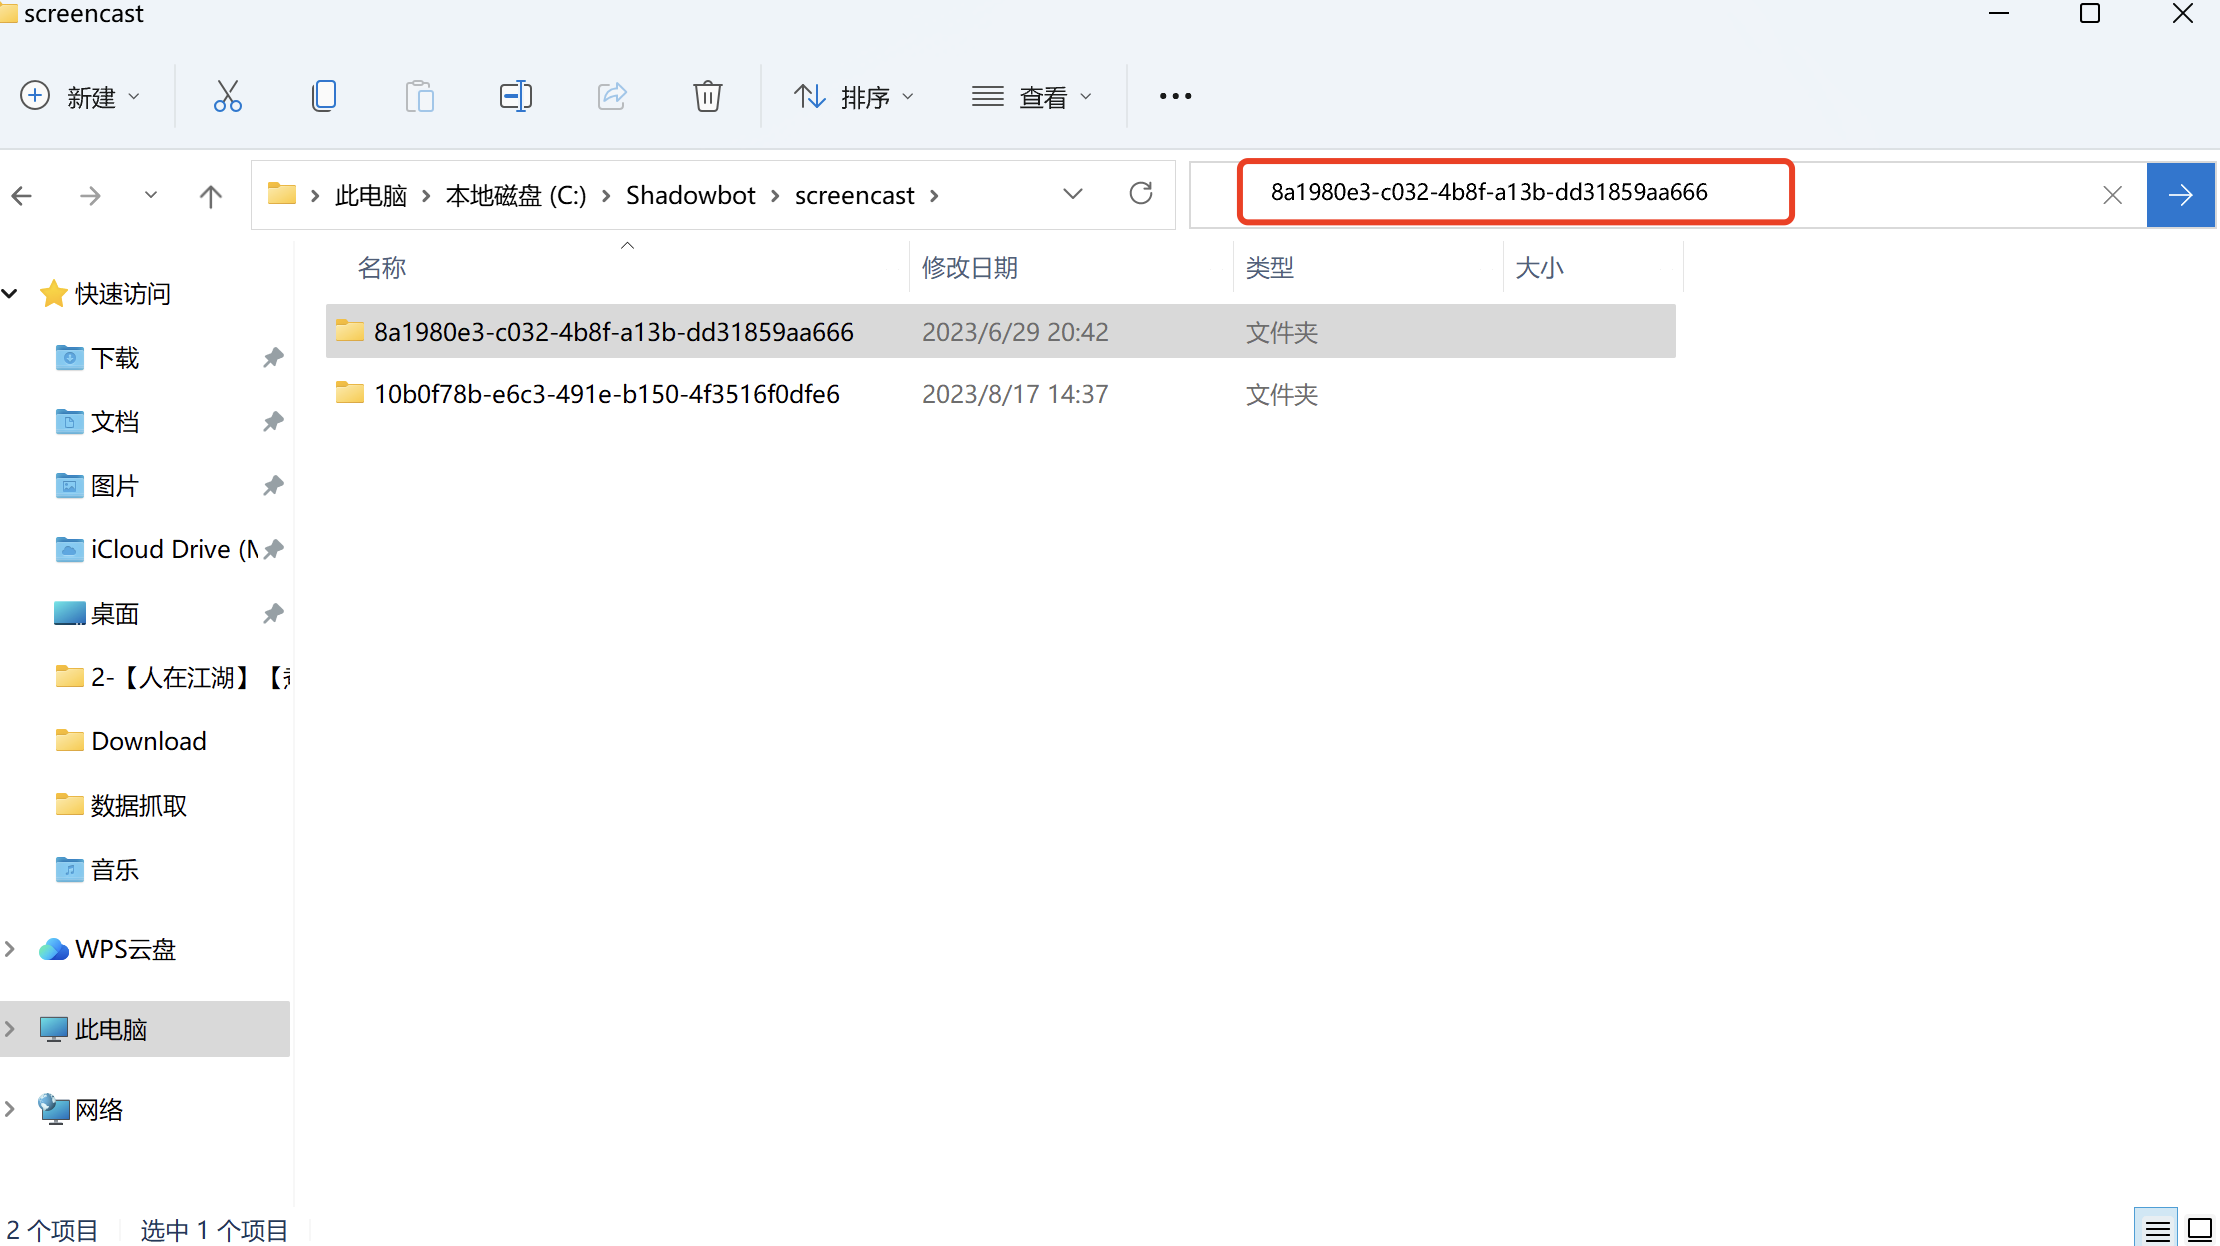Click Shadowbot in the address breadcrumb
The width and height of the screenshot is (2220, 1246).
(690, 195)
